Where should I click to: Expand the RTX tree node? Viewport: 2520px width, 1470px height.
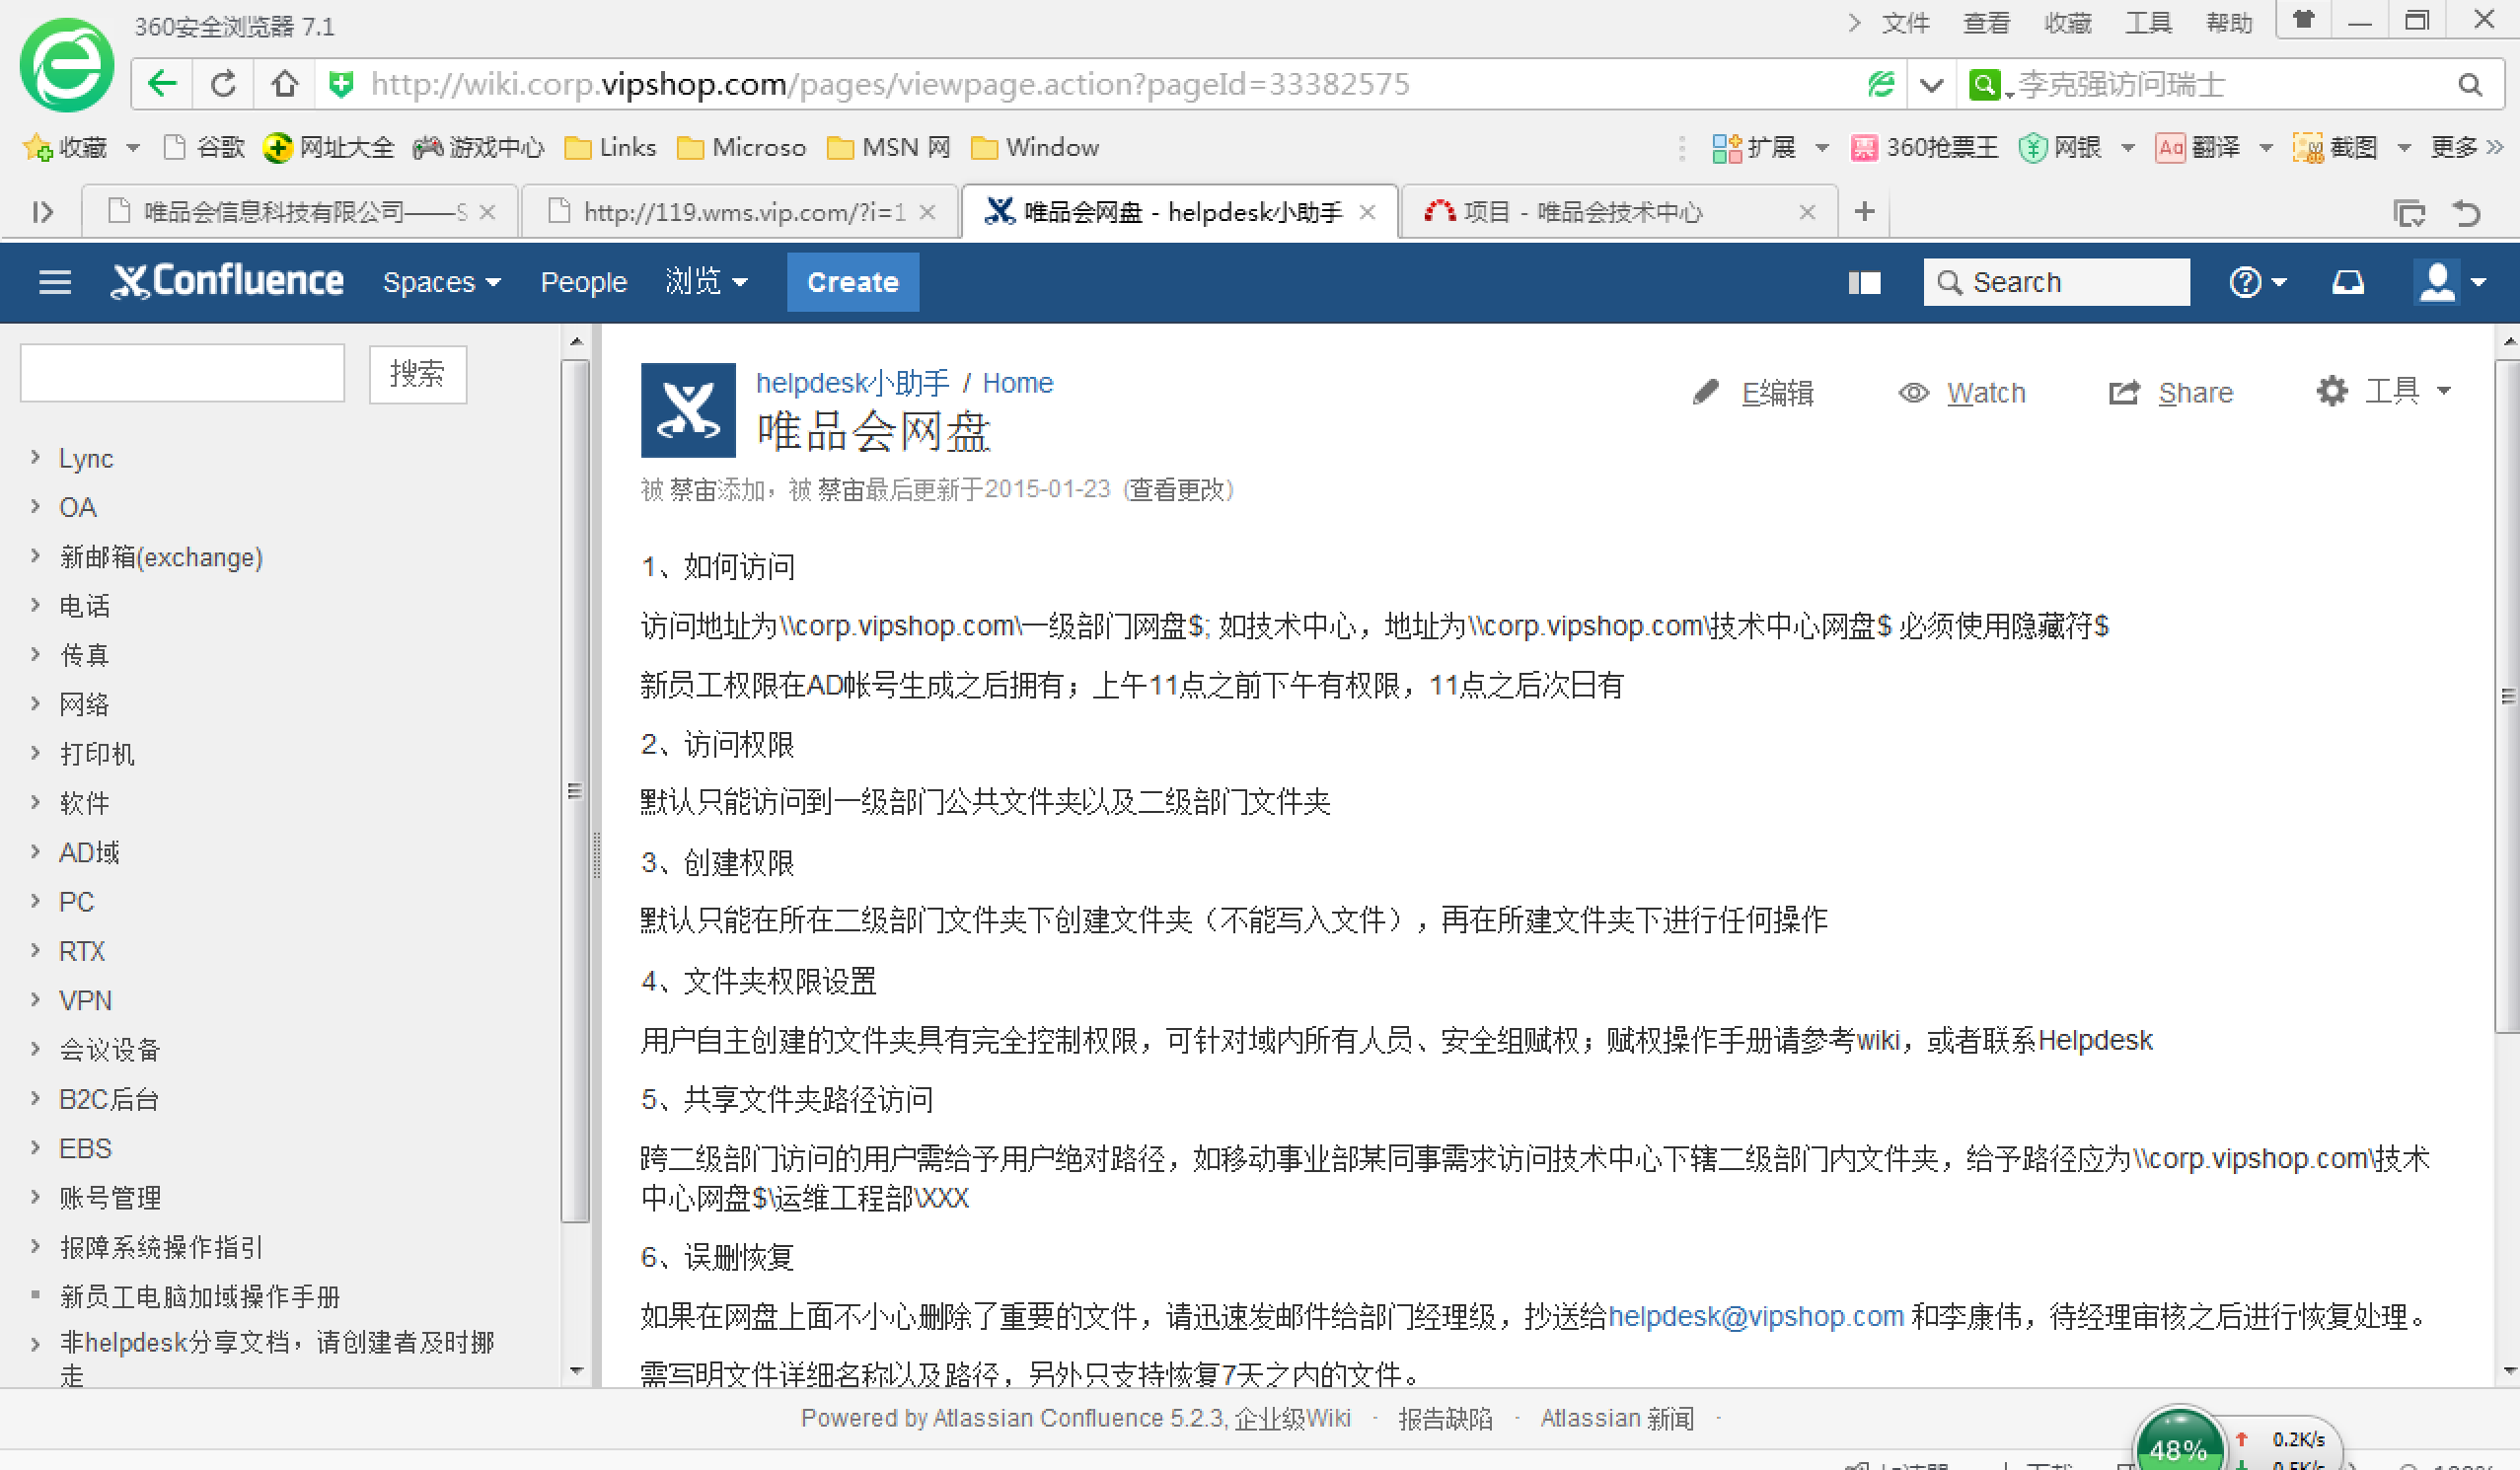[x=35, y=949]
